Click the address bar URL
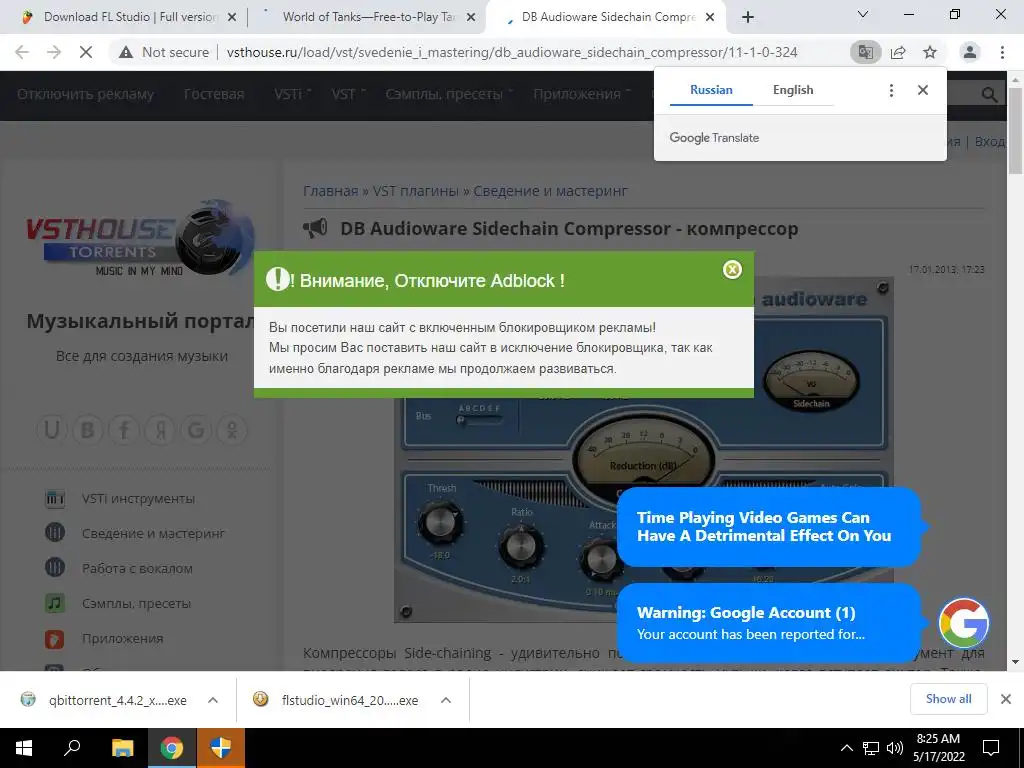 pyautogui.click(x=512, y=52)
